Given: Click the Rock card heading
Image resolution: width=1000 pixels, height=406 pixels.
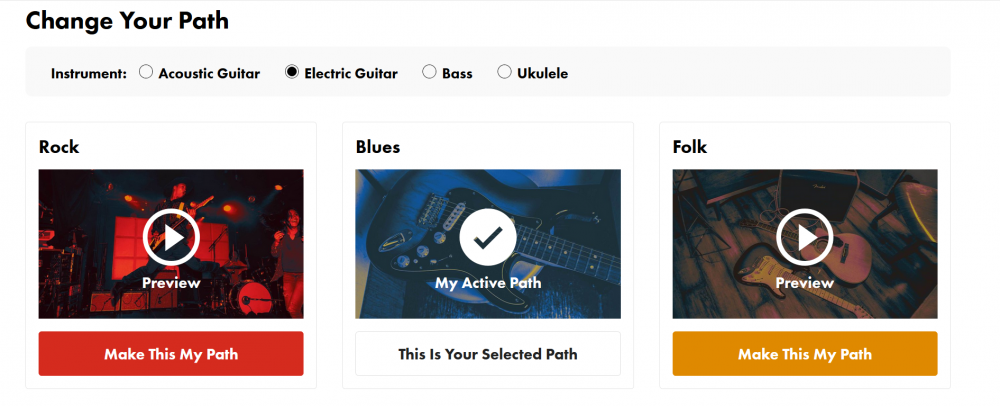Looking at the screenshot, I should click(59, 147).
